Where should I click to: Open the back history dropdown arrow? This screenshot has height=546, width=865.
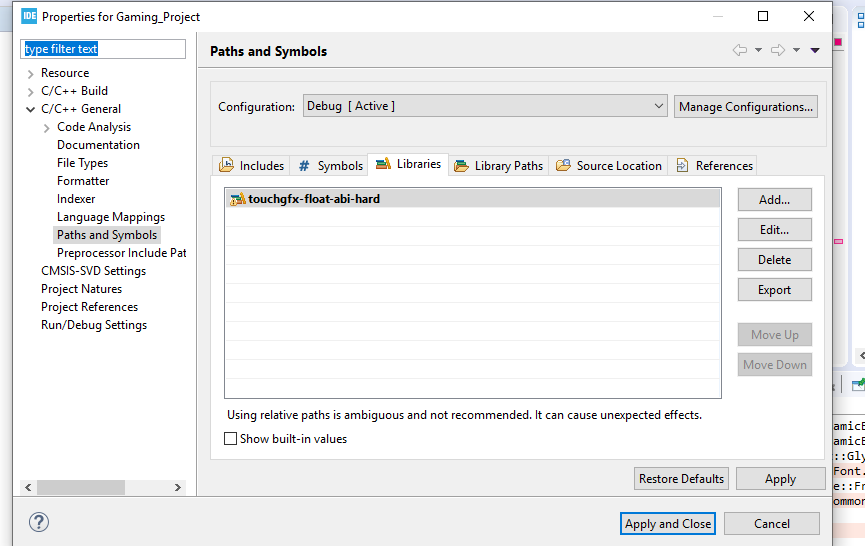coord(759,50)
